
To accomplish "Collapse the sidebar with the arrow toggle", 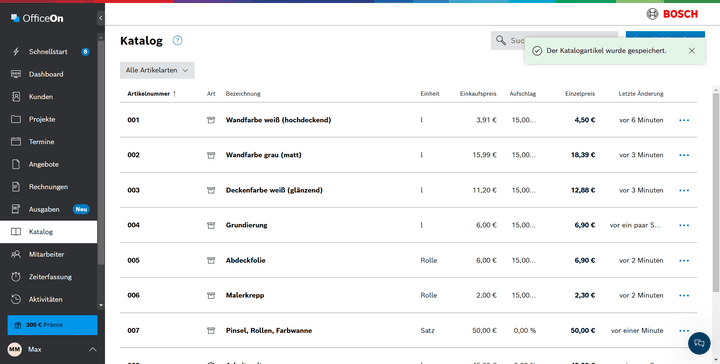I will point(101,18).
